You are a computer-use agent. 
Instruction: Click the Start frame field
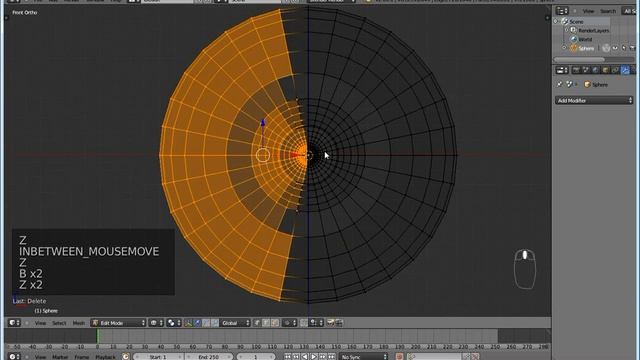click(159, 357)
